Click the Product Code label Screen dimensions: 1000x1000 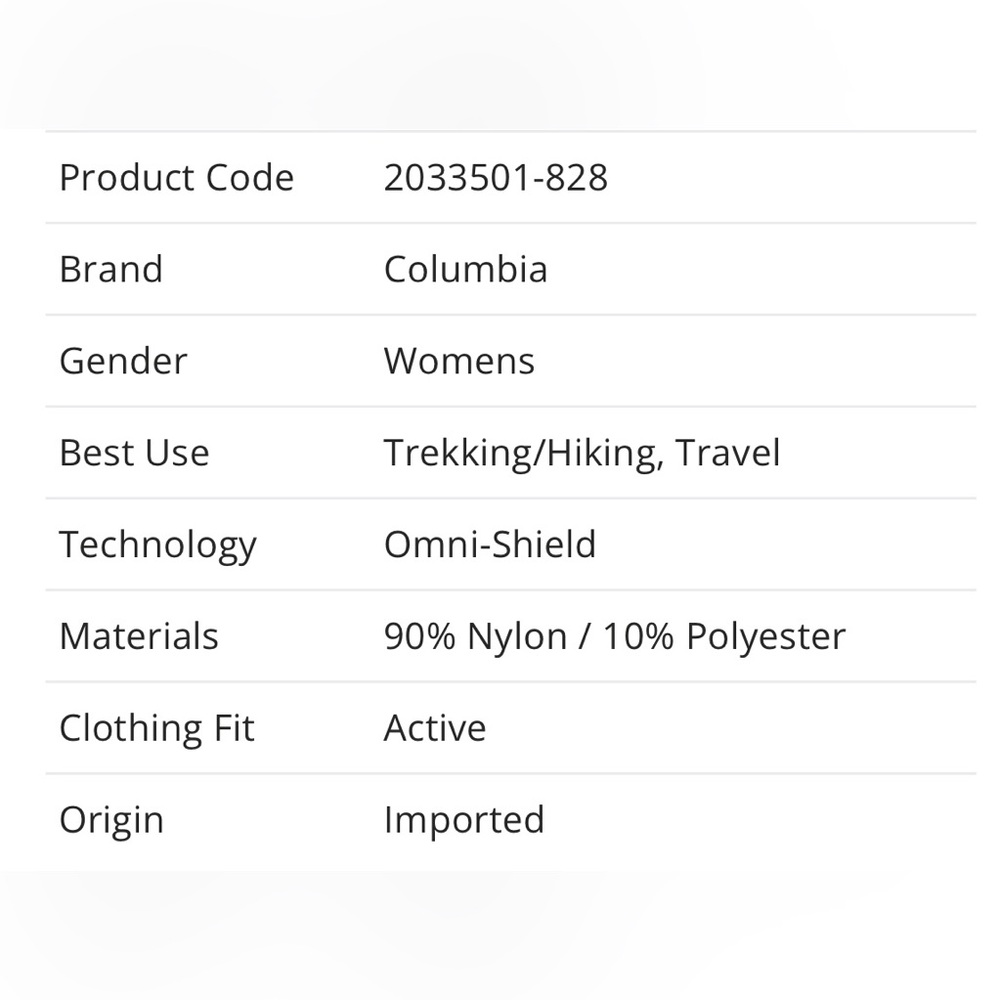177,177
